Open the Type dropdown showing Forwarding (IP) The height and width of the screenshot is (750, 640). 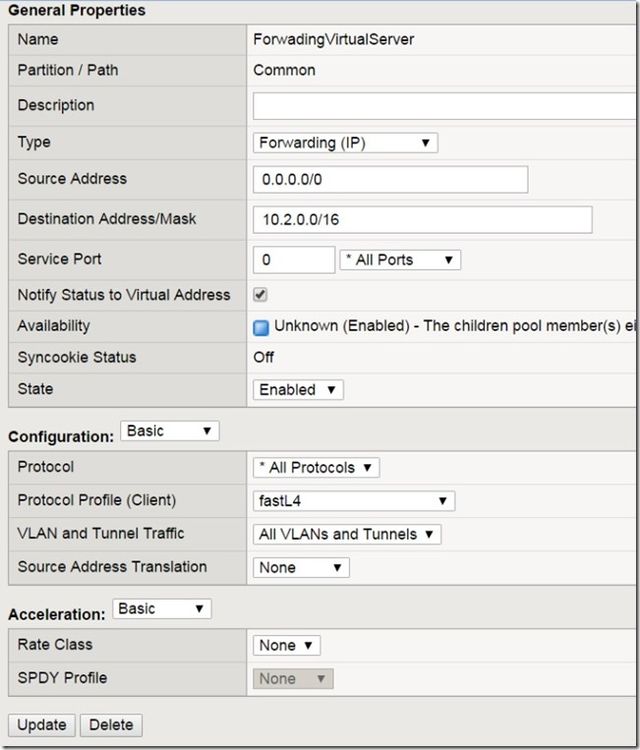[x=345, y=143]
